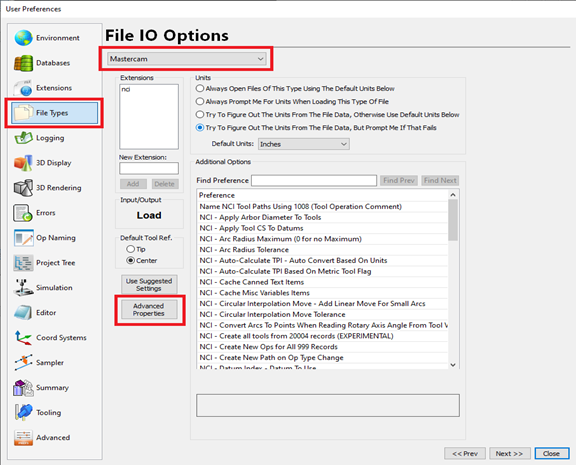This screenshot has height=465, width=576.
Task: Select 'Create New Ops for All 999 Records'
Action: [x=323, y=347]
